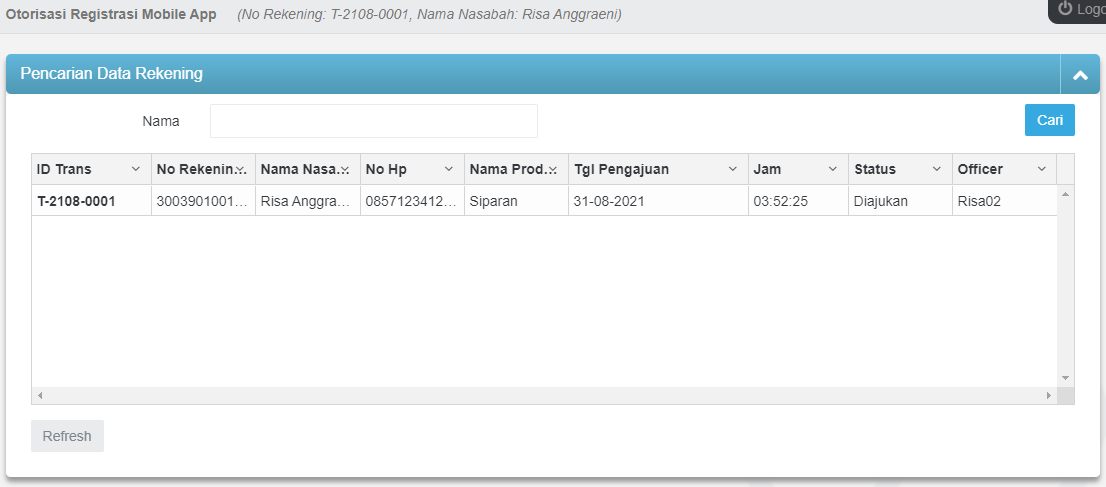Click horizontal scrollbar left arrow
Image resolution: width=1106 pixels, height=487 pixels.
coord(40,396)
